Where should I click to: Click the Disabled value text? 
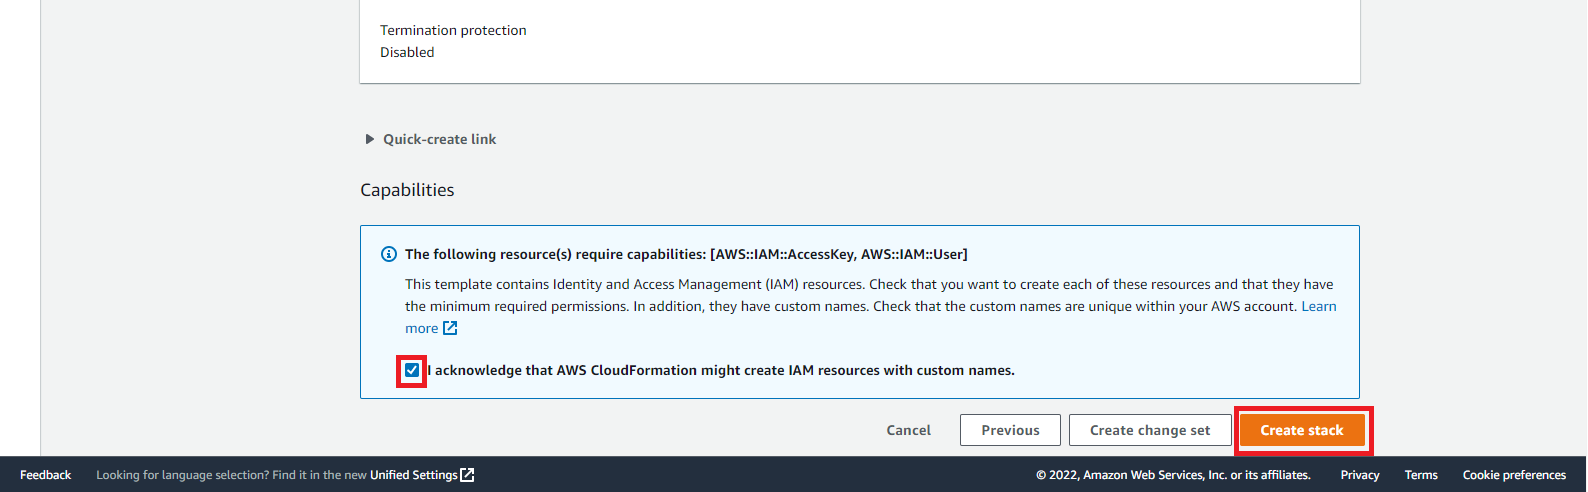point(407,52)
